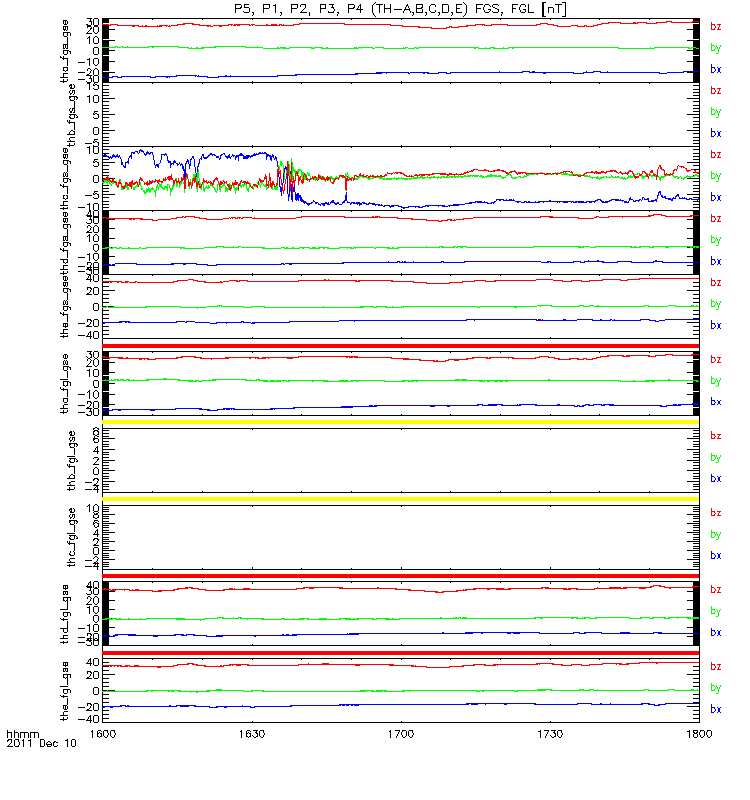Click the 1800 time tick label
Viewport: 750px width, 800px height.
pyautogui.click(x=699, y=734)
